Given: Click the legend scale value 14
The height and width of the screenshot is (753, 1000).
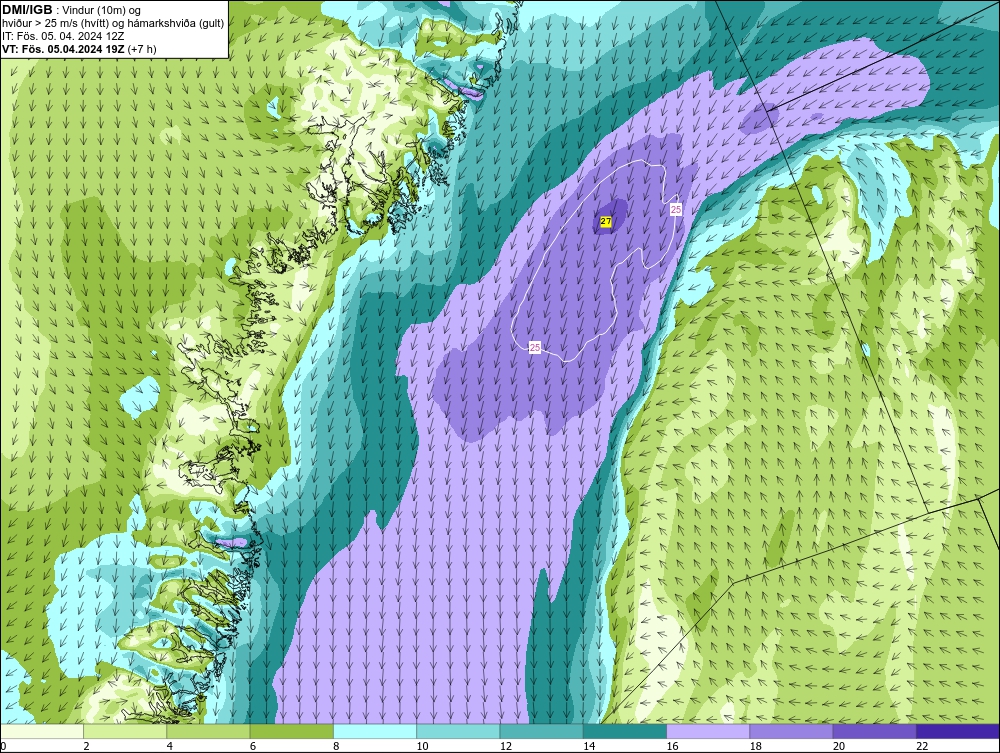Looking at the screenshot, I should pos(589,747).
